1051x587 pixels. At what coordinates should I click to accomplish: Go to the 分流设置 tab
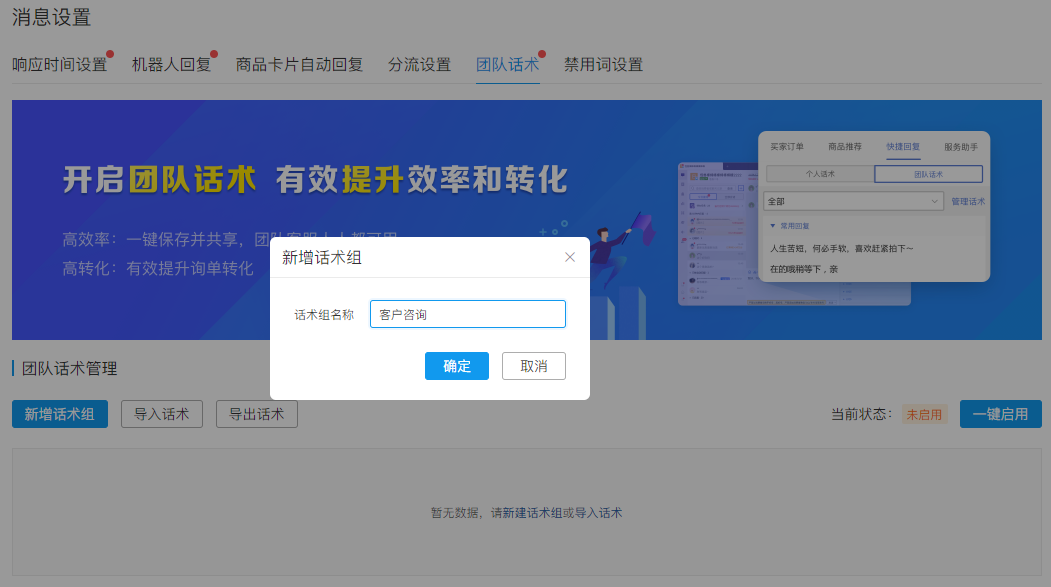point(419,65)
